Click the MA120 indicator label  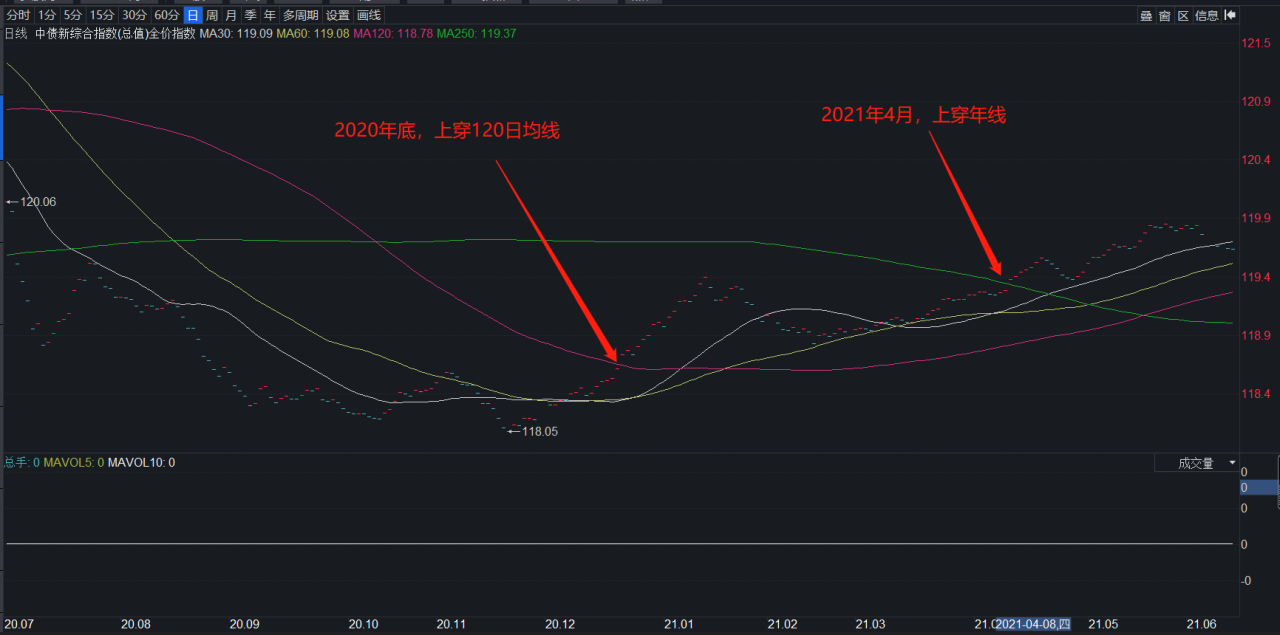tap(387, 34)
